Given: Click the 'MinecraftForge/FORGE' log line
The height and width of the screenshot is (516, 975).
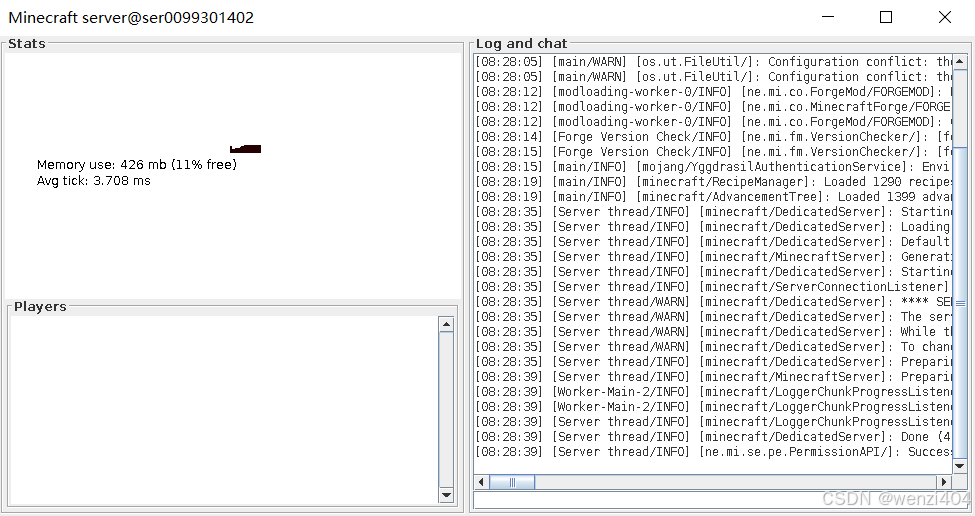Looking at the screenshot, I should [x=713, y=106].
